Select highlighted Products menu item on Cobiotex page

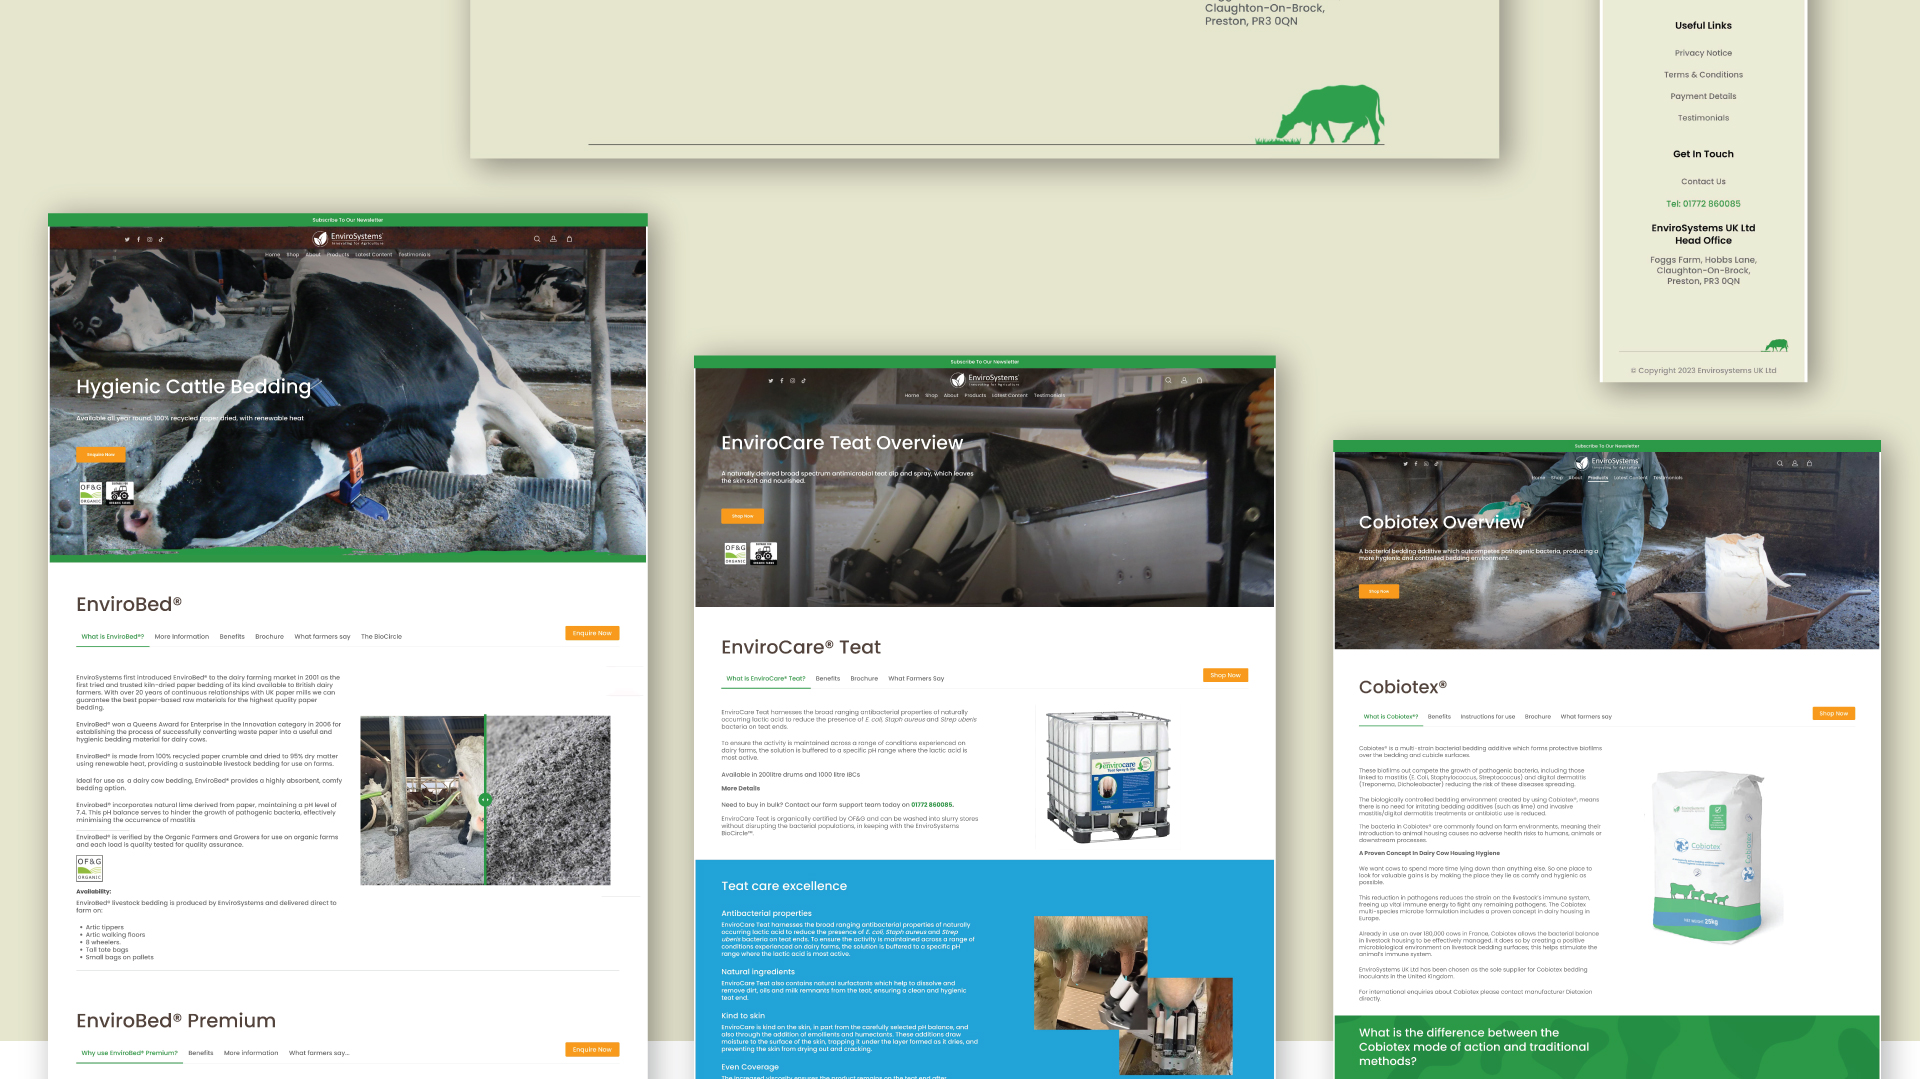pyautogui.click(x=1598, y=478)
